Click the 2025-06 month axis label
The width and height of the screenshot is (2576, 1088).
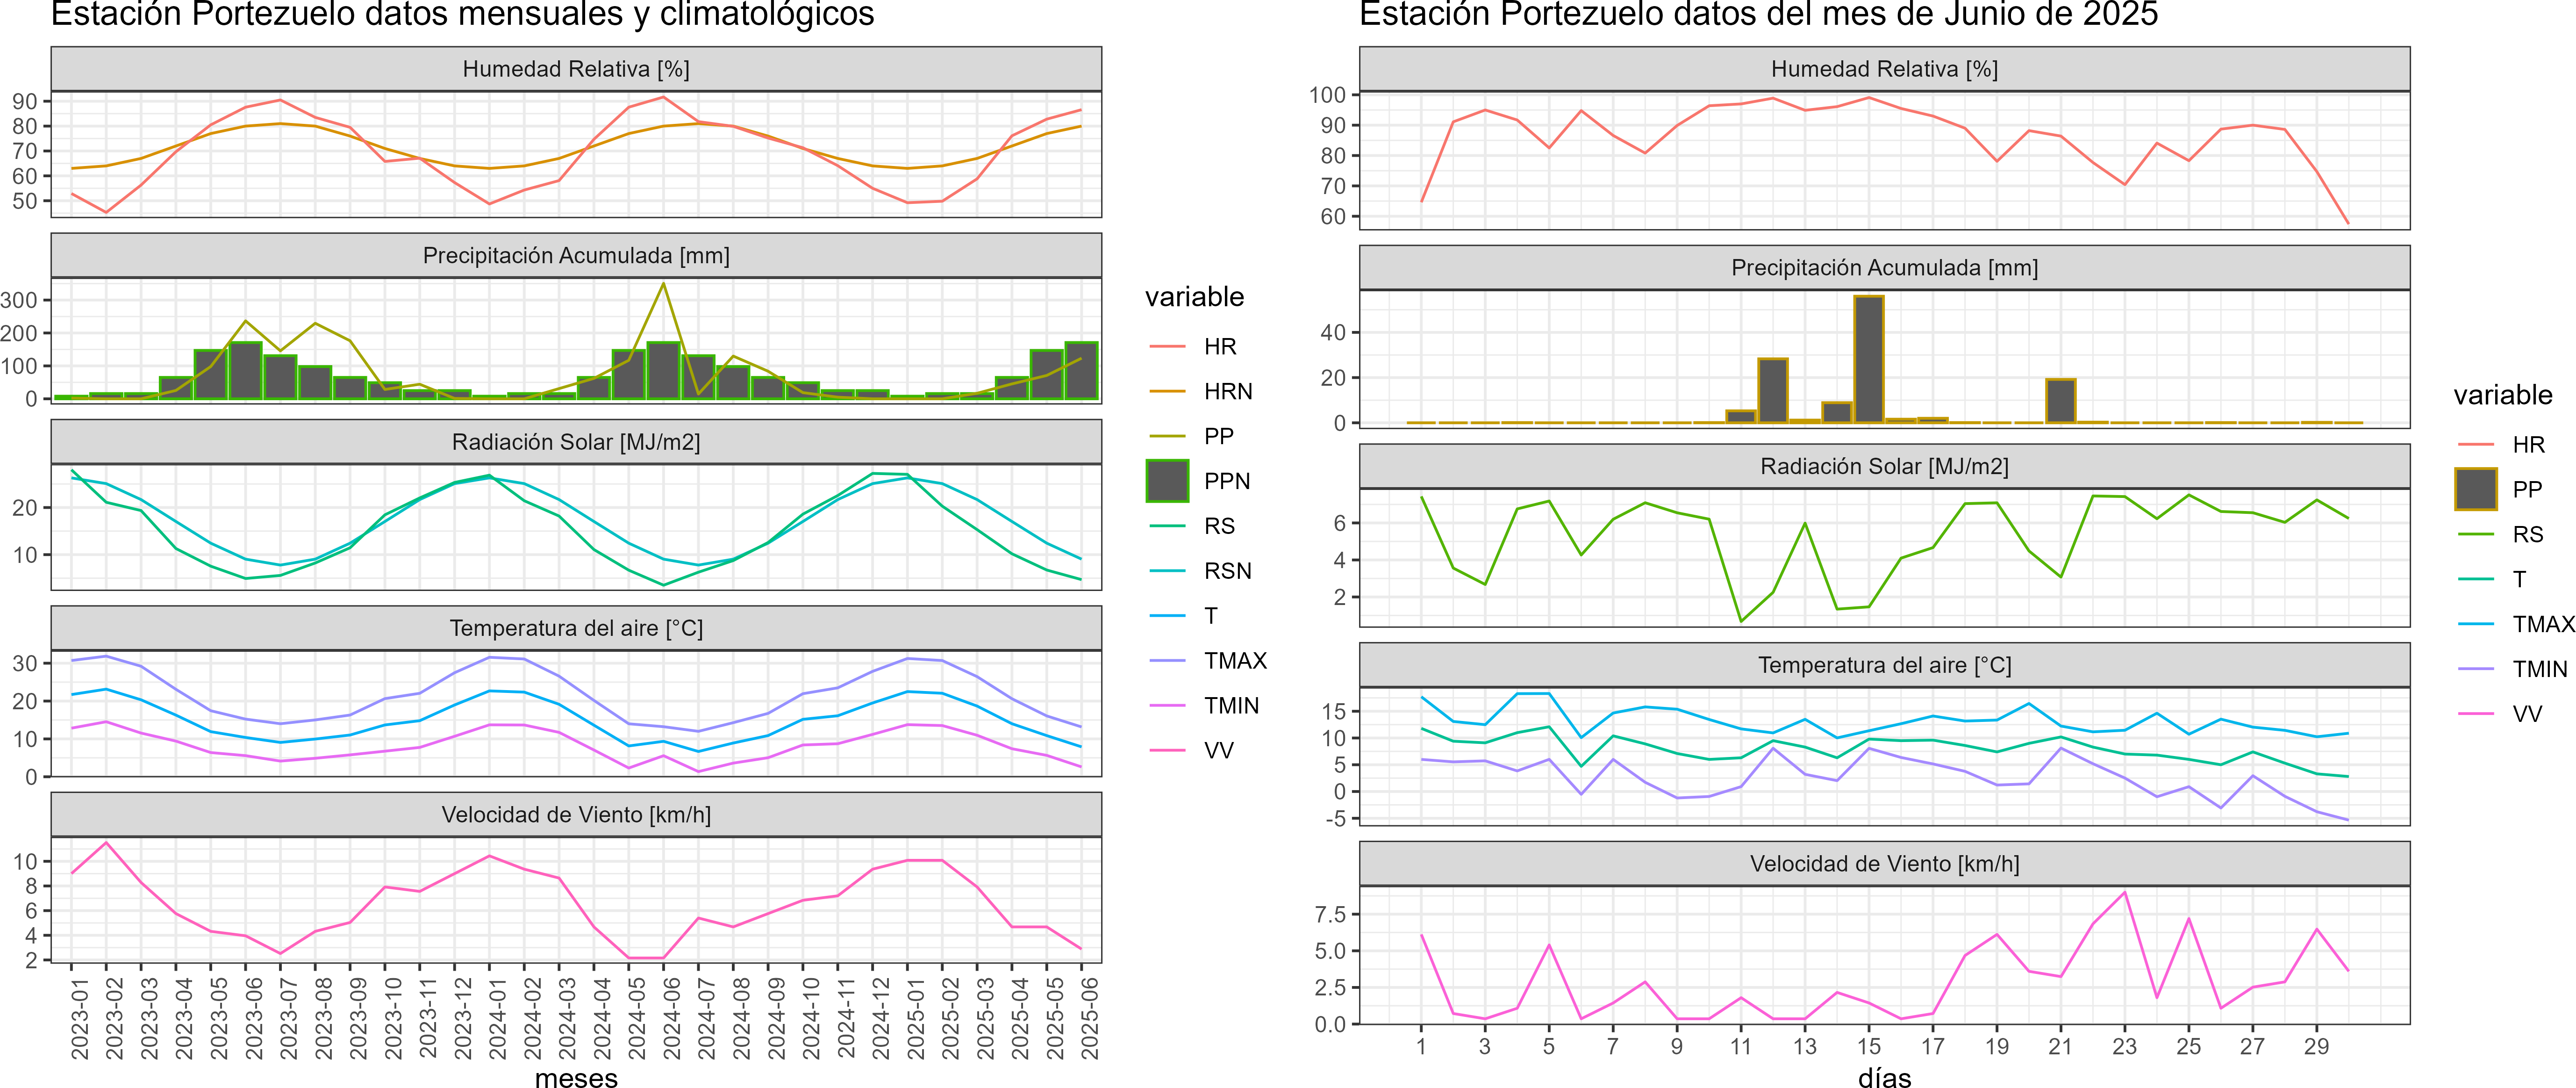(x=1089, y=1018)
